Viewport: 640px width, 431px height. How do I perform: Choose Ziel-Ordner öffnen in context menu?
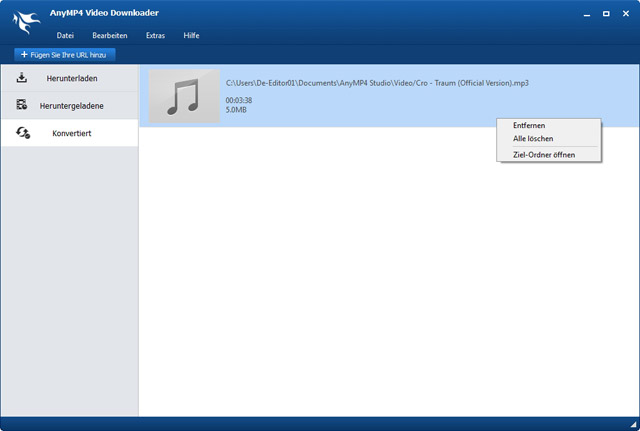[549, 155]
